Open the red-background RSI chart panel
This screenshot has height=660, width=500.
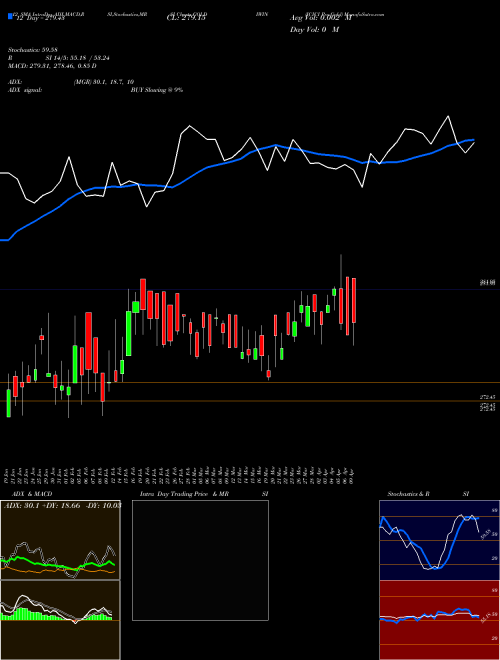[440, 620]
